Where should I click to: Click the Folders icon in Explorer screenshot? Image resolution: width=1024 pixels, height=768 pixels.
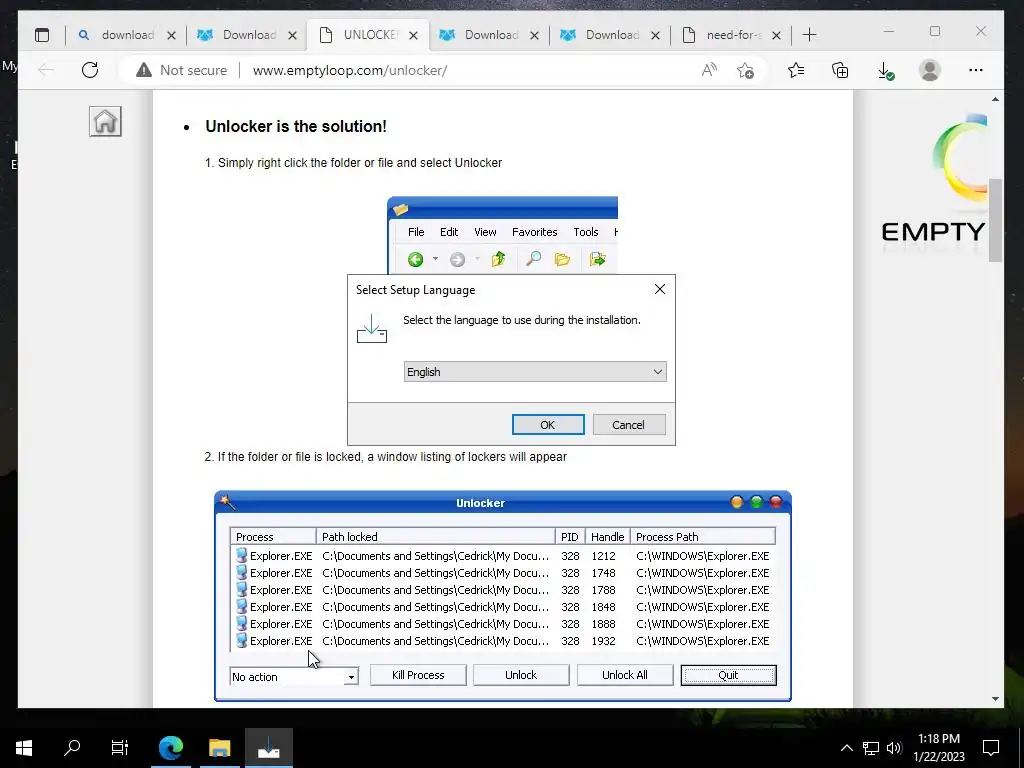[562, 259]
